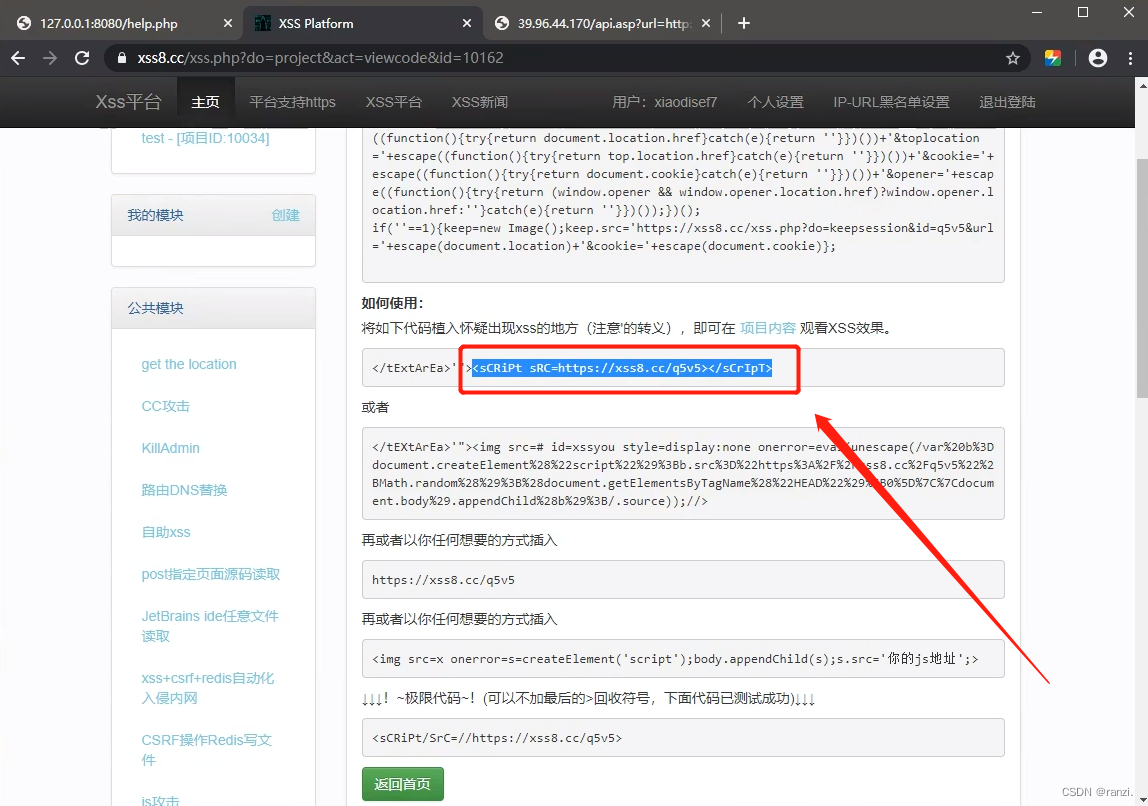The height and width of the screenshot is (806, 1148).
Task: Open a new tab with plus button
Action: (x=744, y=23)
